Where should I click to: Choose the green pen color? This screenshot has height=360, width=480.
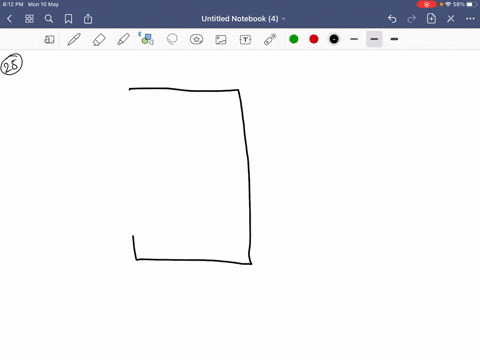pos(294,39)
